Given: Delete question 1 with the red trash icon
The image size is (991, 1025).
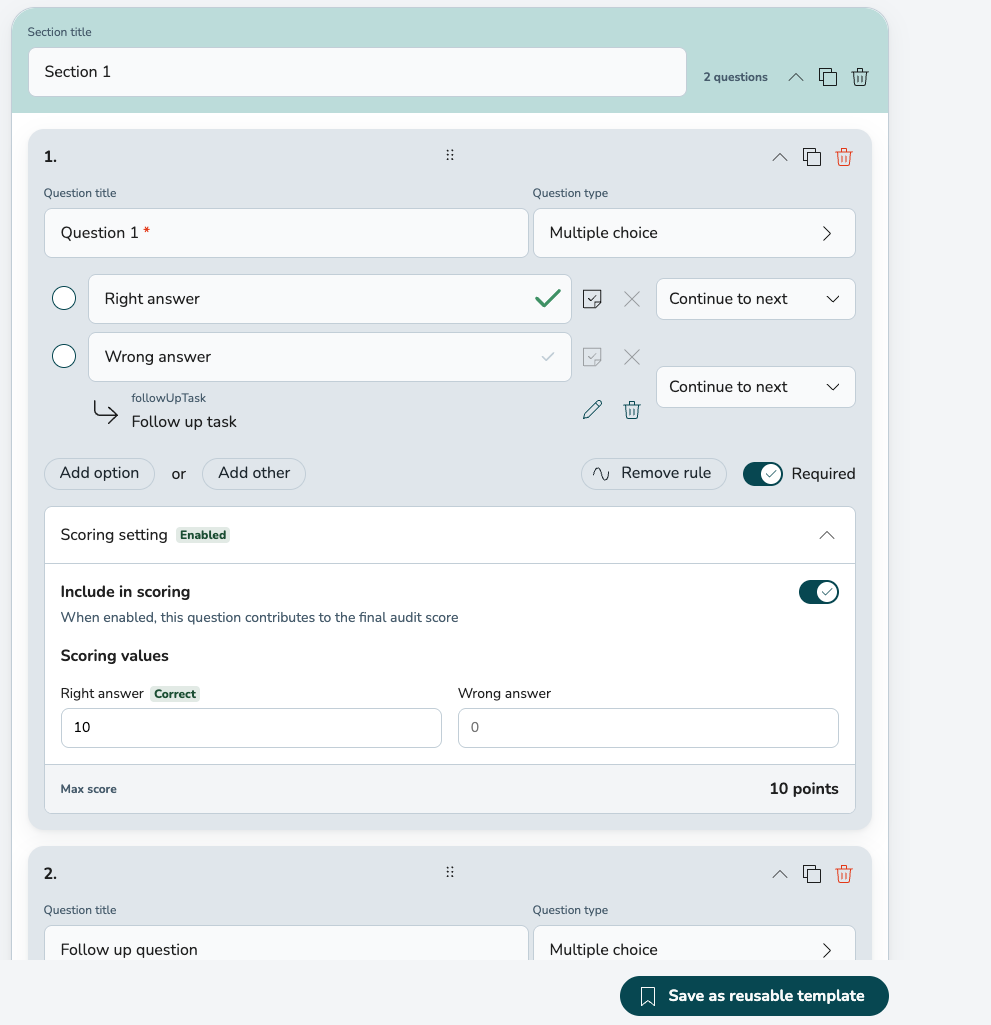Looking at the screenshot, I should click(844, 157).
